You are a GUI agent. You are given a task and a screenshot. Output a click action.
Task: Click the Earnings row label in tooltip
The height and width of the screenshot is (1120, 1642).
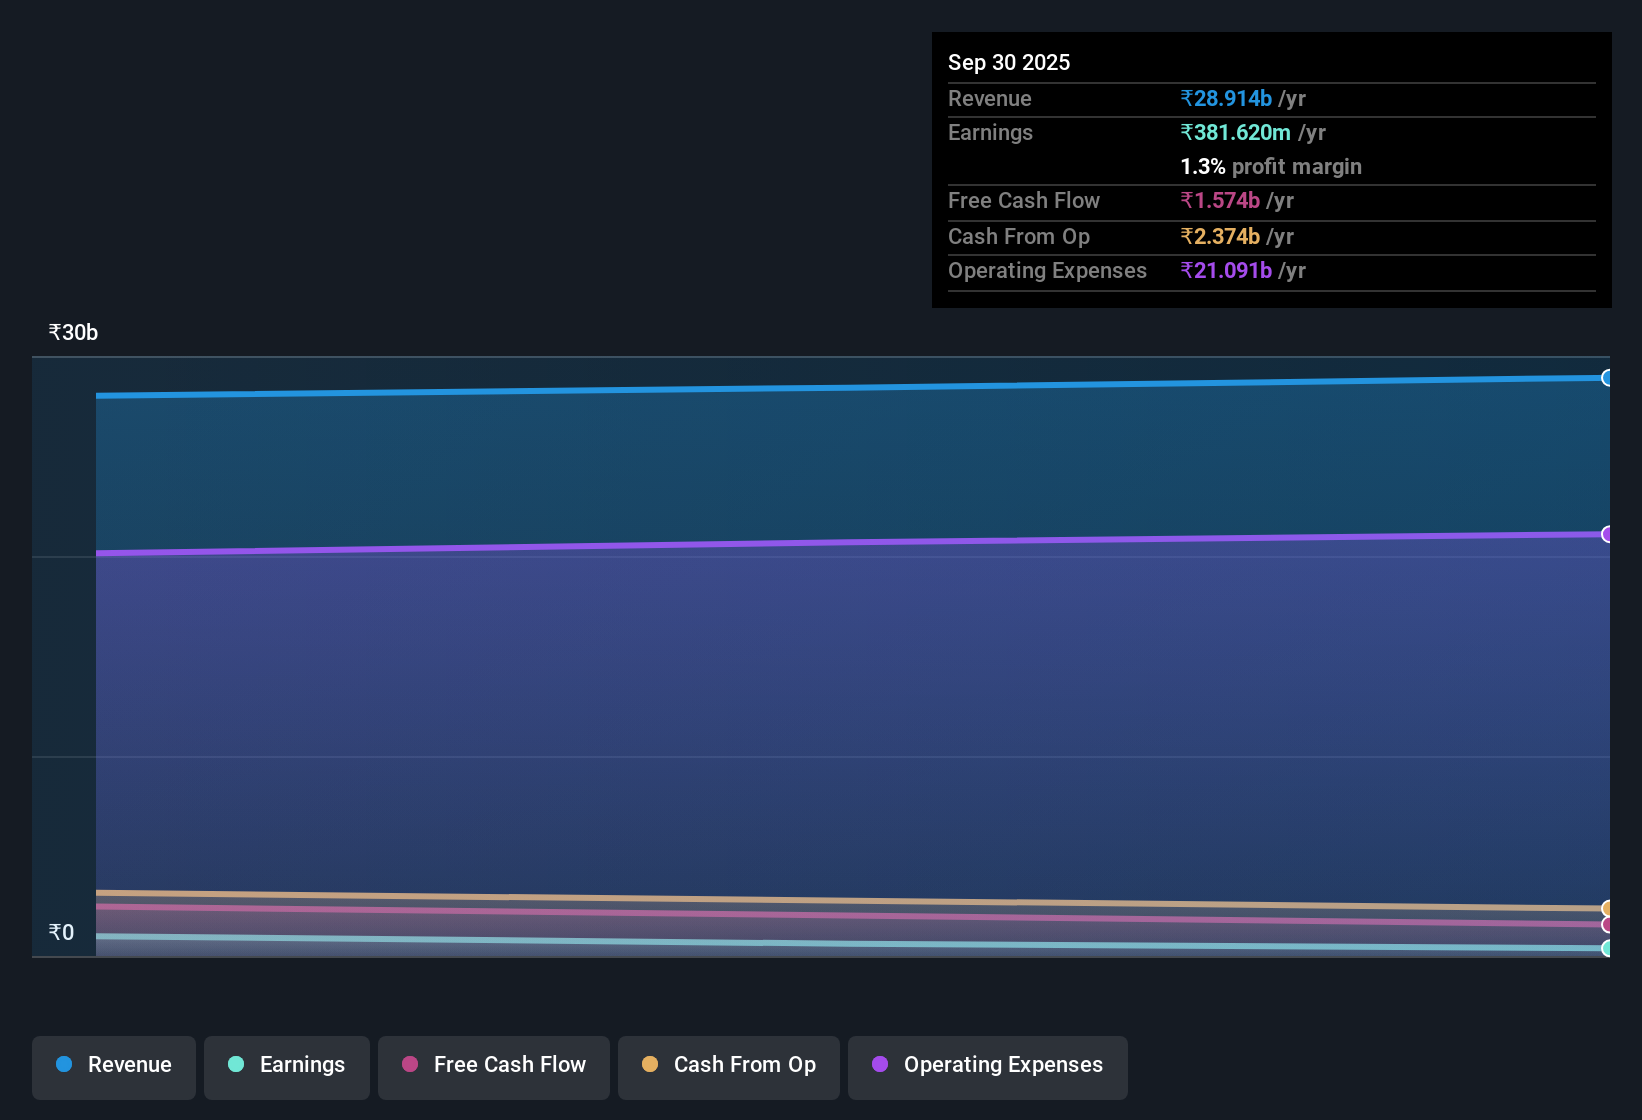pos(990,133)
